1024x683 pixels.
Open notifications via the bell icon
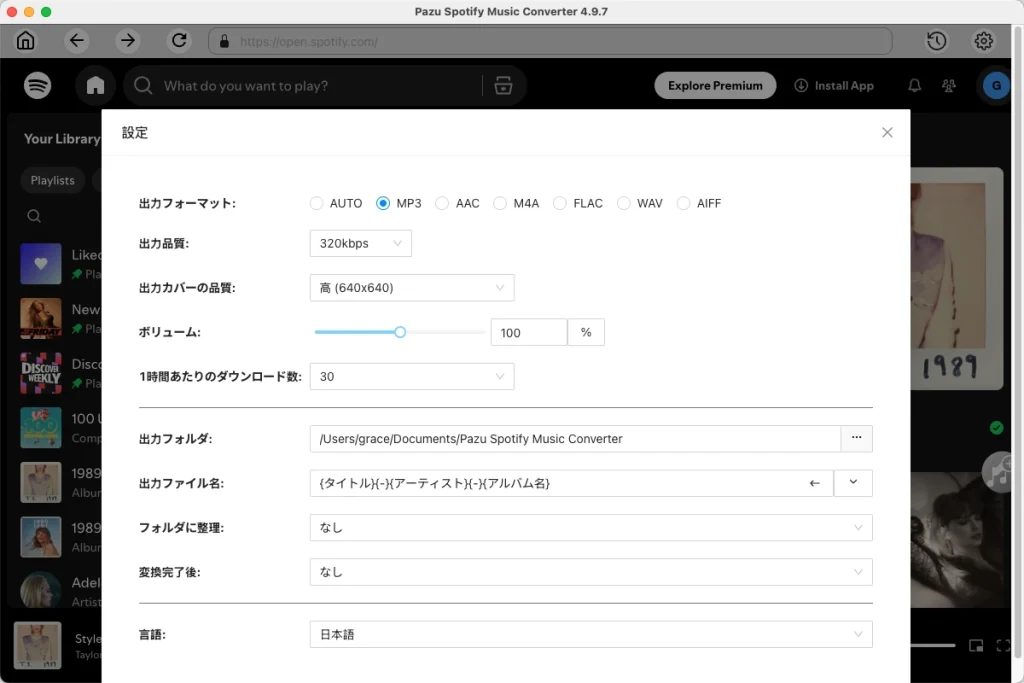914,86
